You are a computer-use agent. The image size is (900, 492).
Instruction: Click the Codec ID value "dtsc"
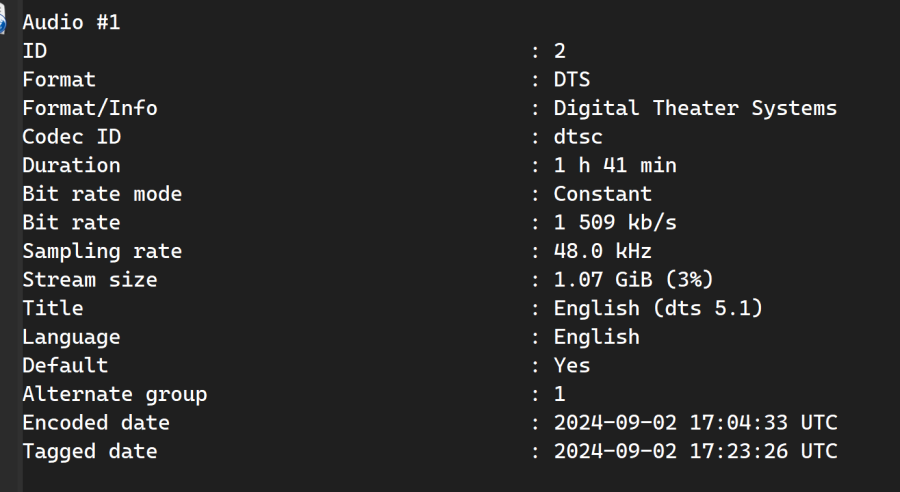pos(578,137)
